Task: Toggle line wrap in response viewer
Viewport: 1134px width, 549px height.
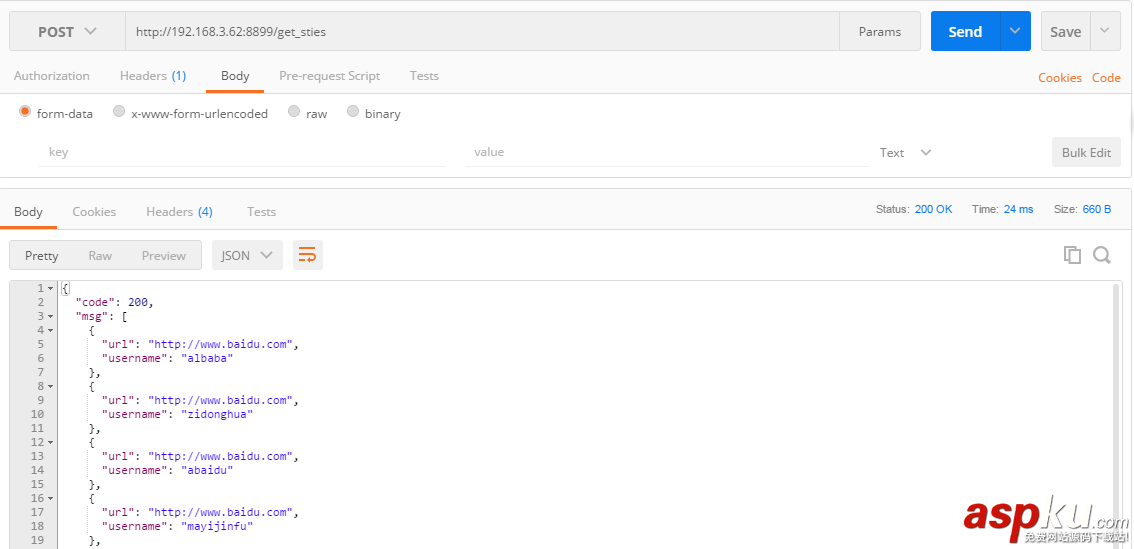Action: (308, 255)
